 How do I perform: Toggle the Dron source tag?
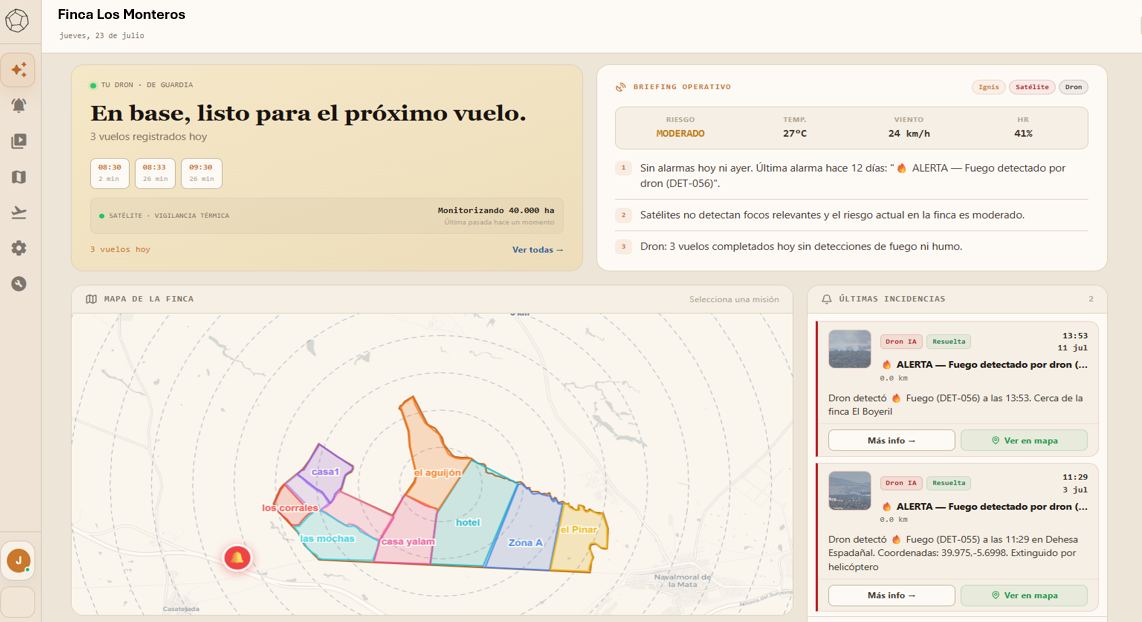tap(1074, 87)
